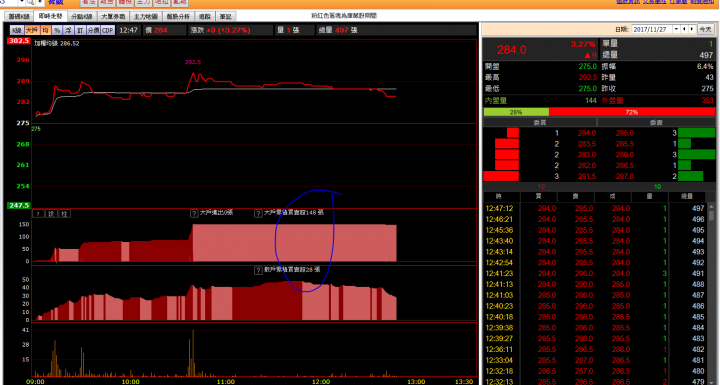This screenshot has height=385, width=720.
Task: Go to previous date with left arrow
Action: (685, 29)
